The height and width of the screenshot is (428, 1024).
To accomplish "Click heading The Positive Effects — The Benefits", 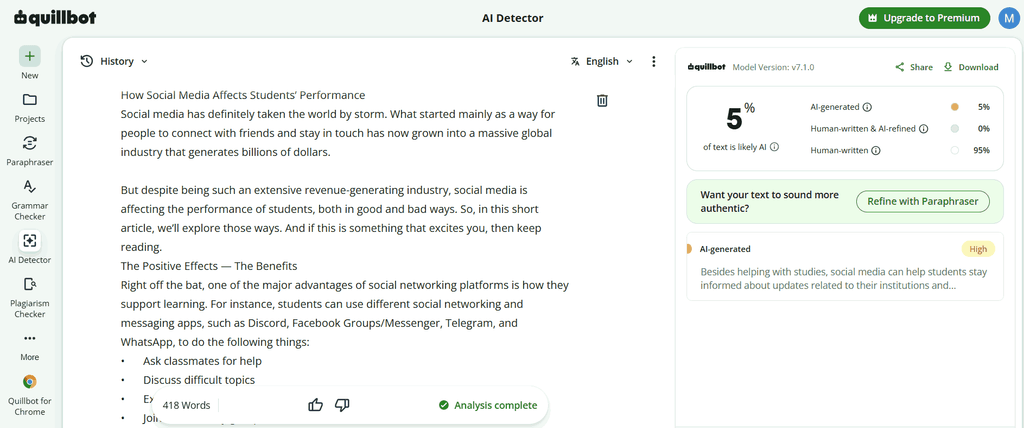I will pos(209,266).
